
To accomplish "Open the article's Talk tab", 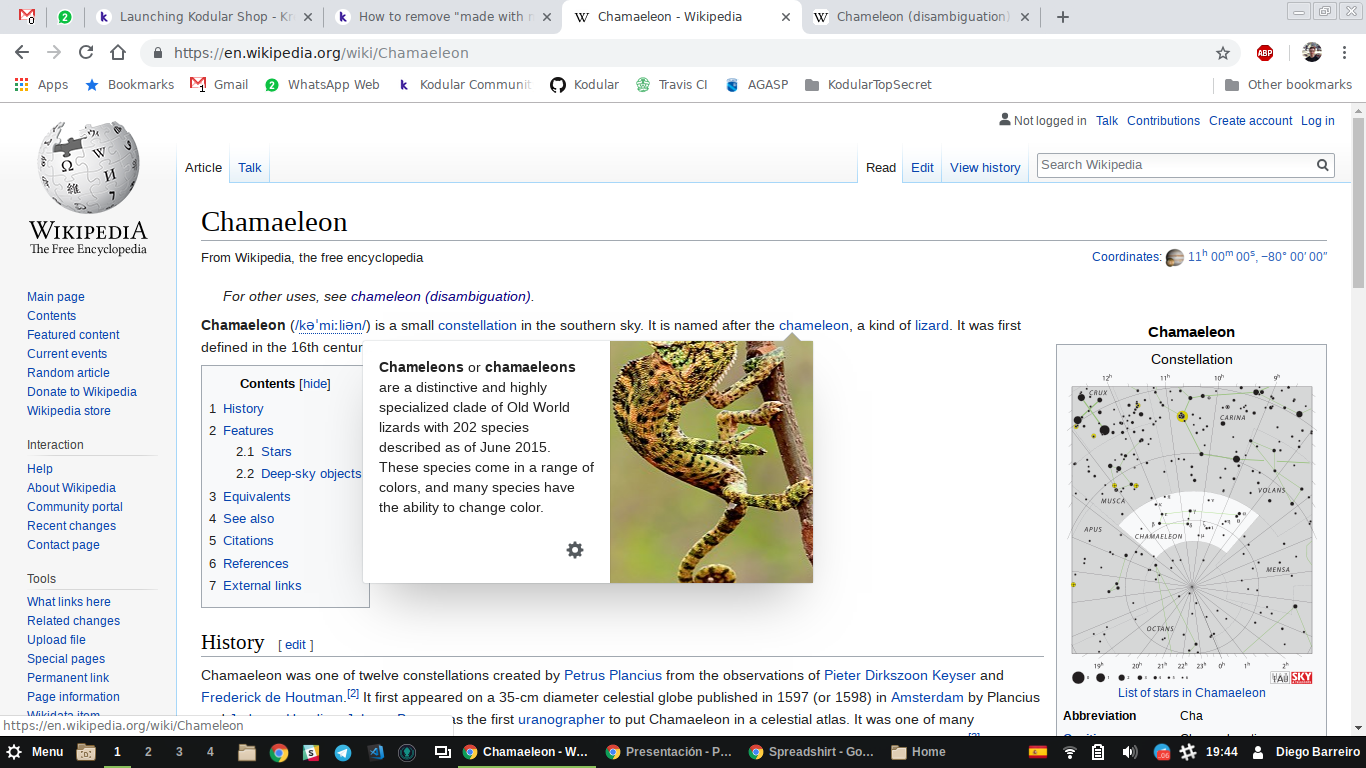I will [x=250, y=168].
